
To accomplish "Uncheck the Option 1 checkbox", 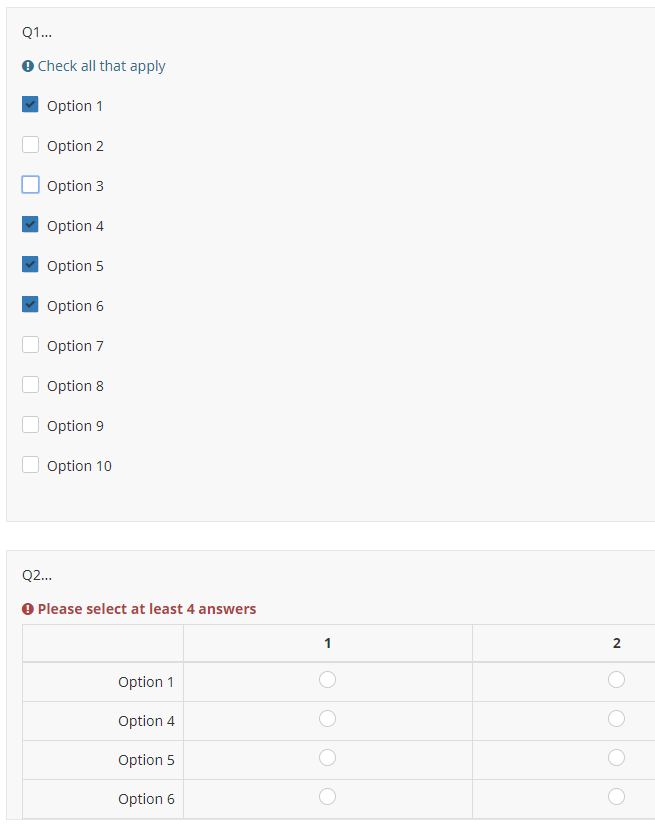I will point(30,105).
